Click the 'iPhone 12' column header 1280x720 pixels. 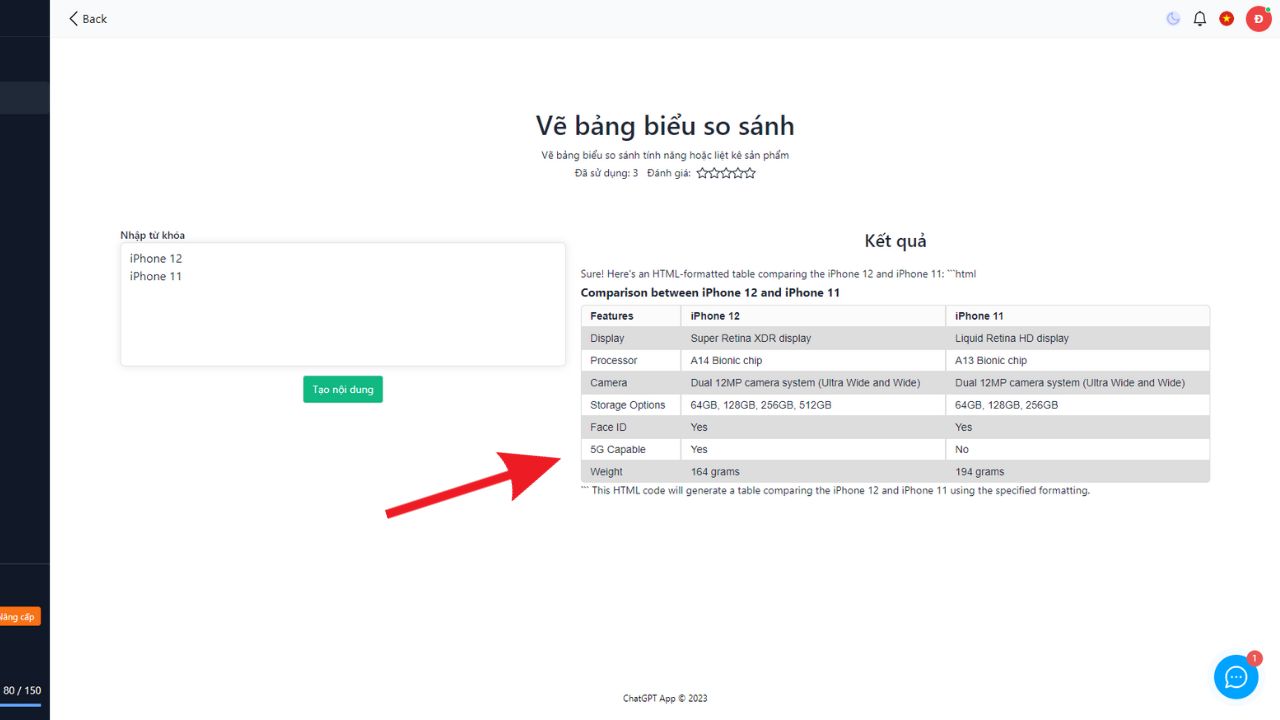(813, 316)
